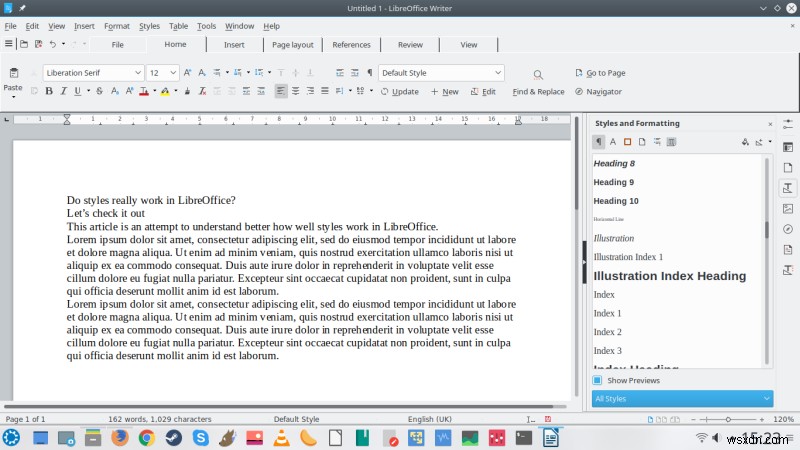Open the Styles menu
800x450 pixels.
point(149,26)
